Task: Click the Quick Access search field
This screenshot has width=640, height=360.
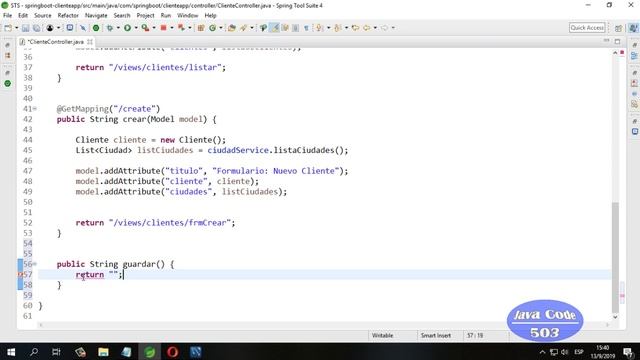Action: point(587,28)
